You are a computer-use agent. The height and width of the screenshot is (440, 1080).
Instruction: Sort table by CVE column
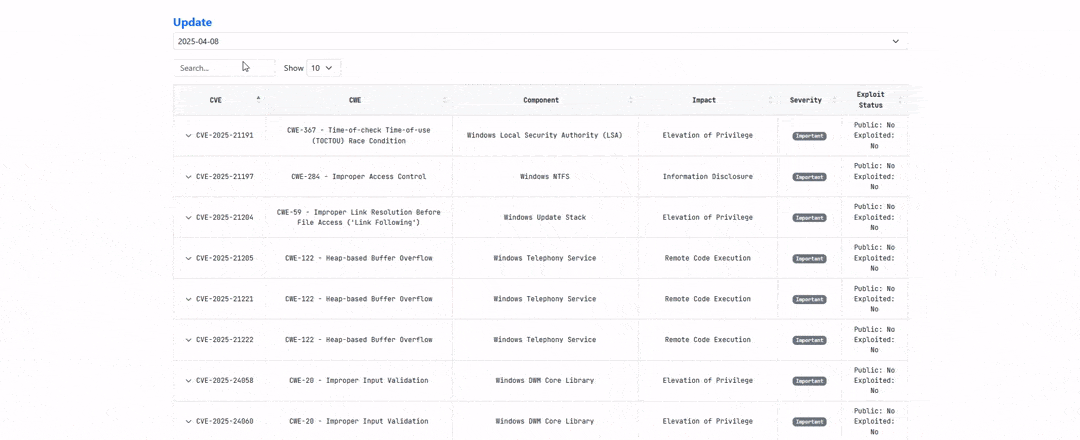[216, 100]
